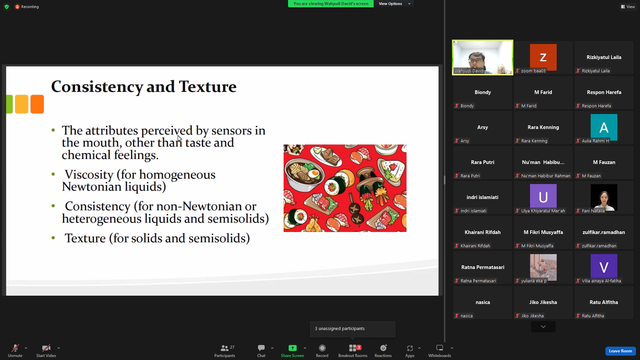The image size is (640, 360).
Task: Click the Record button icon
Action: [322, 348]
